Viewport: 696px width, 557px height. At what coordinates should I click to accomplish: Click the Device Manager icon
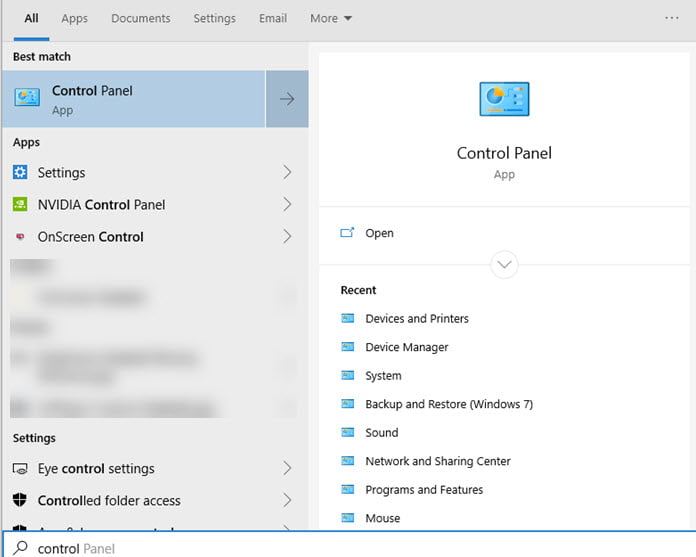click(x=348, y=347)
